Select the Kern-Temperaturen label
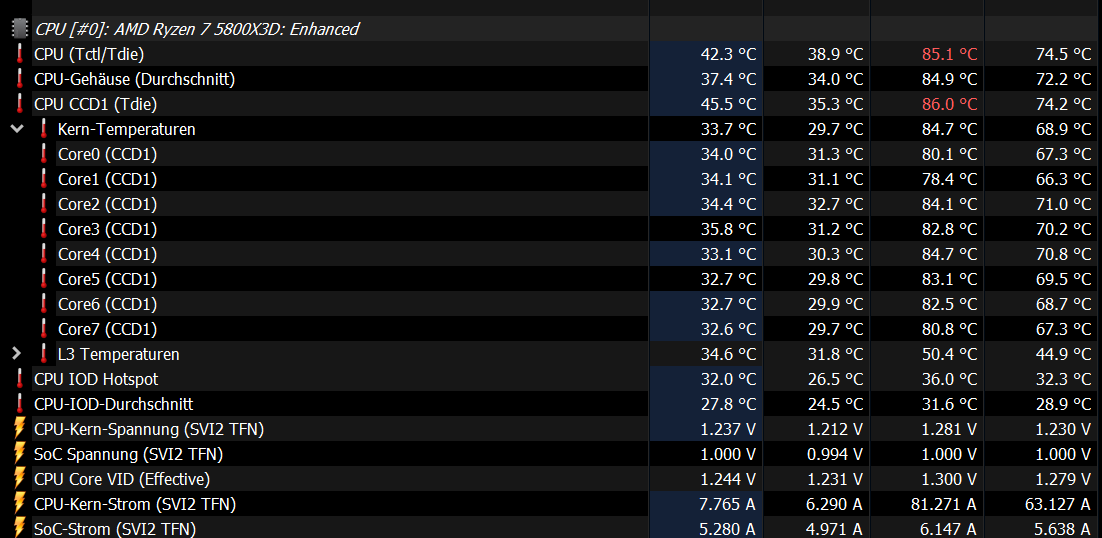 click(127, 129)
